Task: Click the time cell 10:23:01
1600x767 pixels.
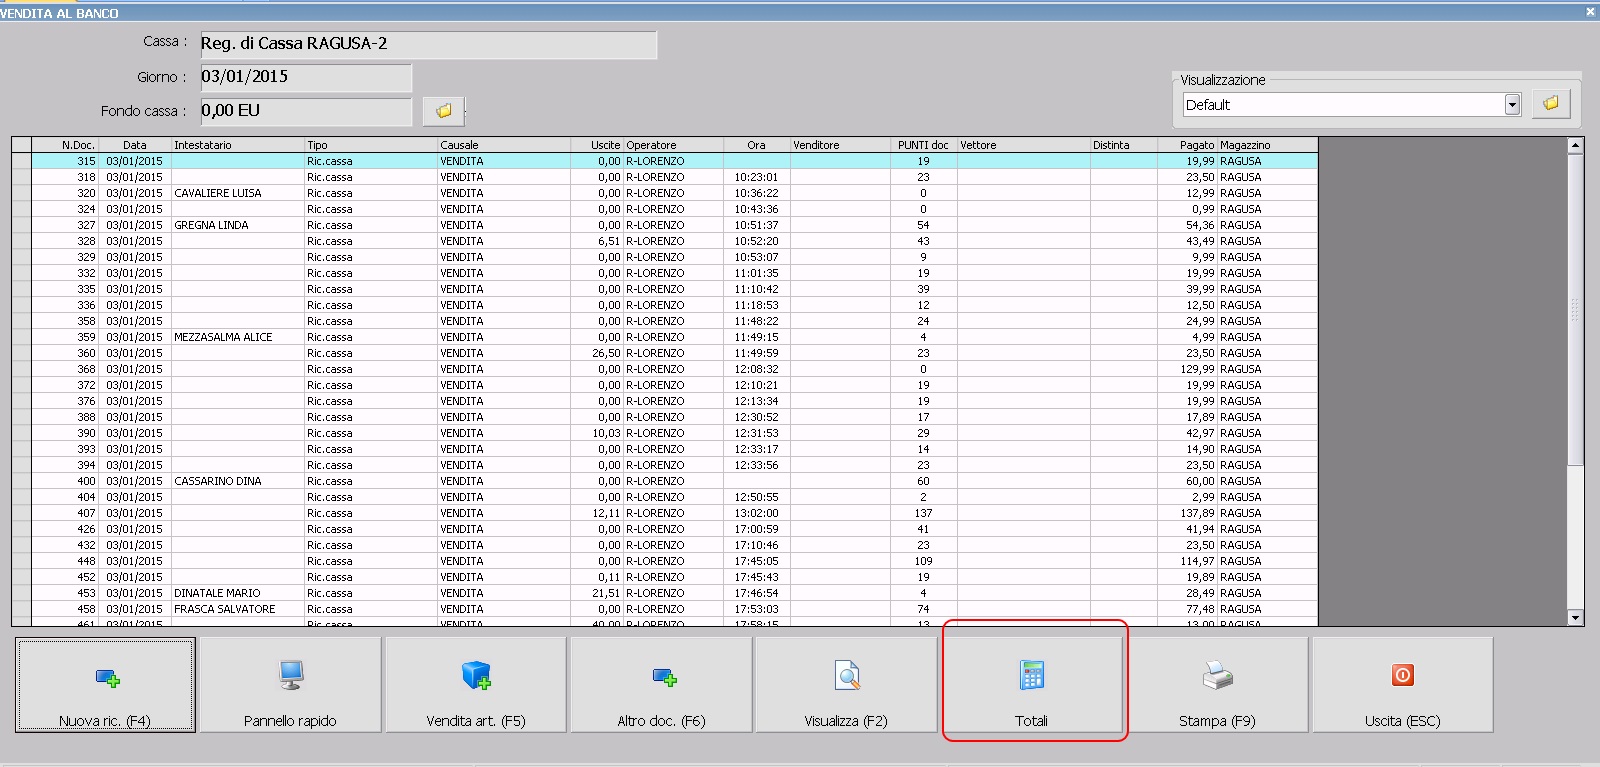Action: pyautogui.click(x=756, y=177)
